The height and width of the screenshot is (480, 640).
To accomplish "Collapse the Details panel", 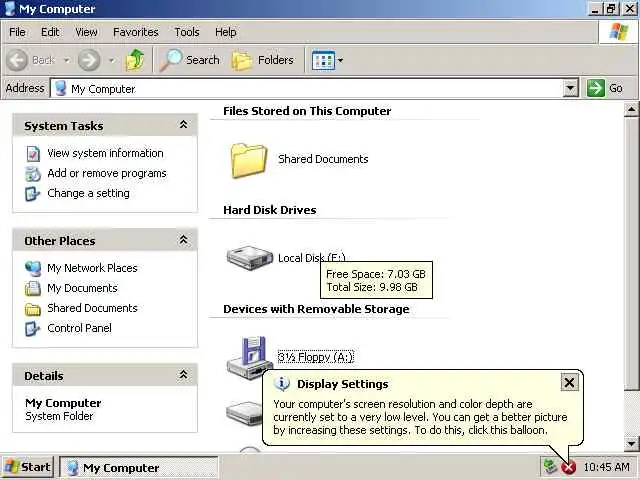I will 184,374.
